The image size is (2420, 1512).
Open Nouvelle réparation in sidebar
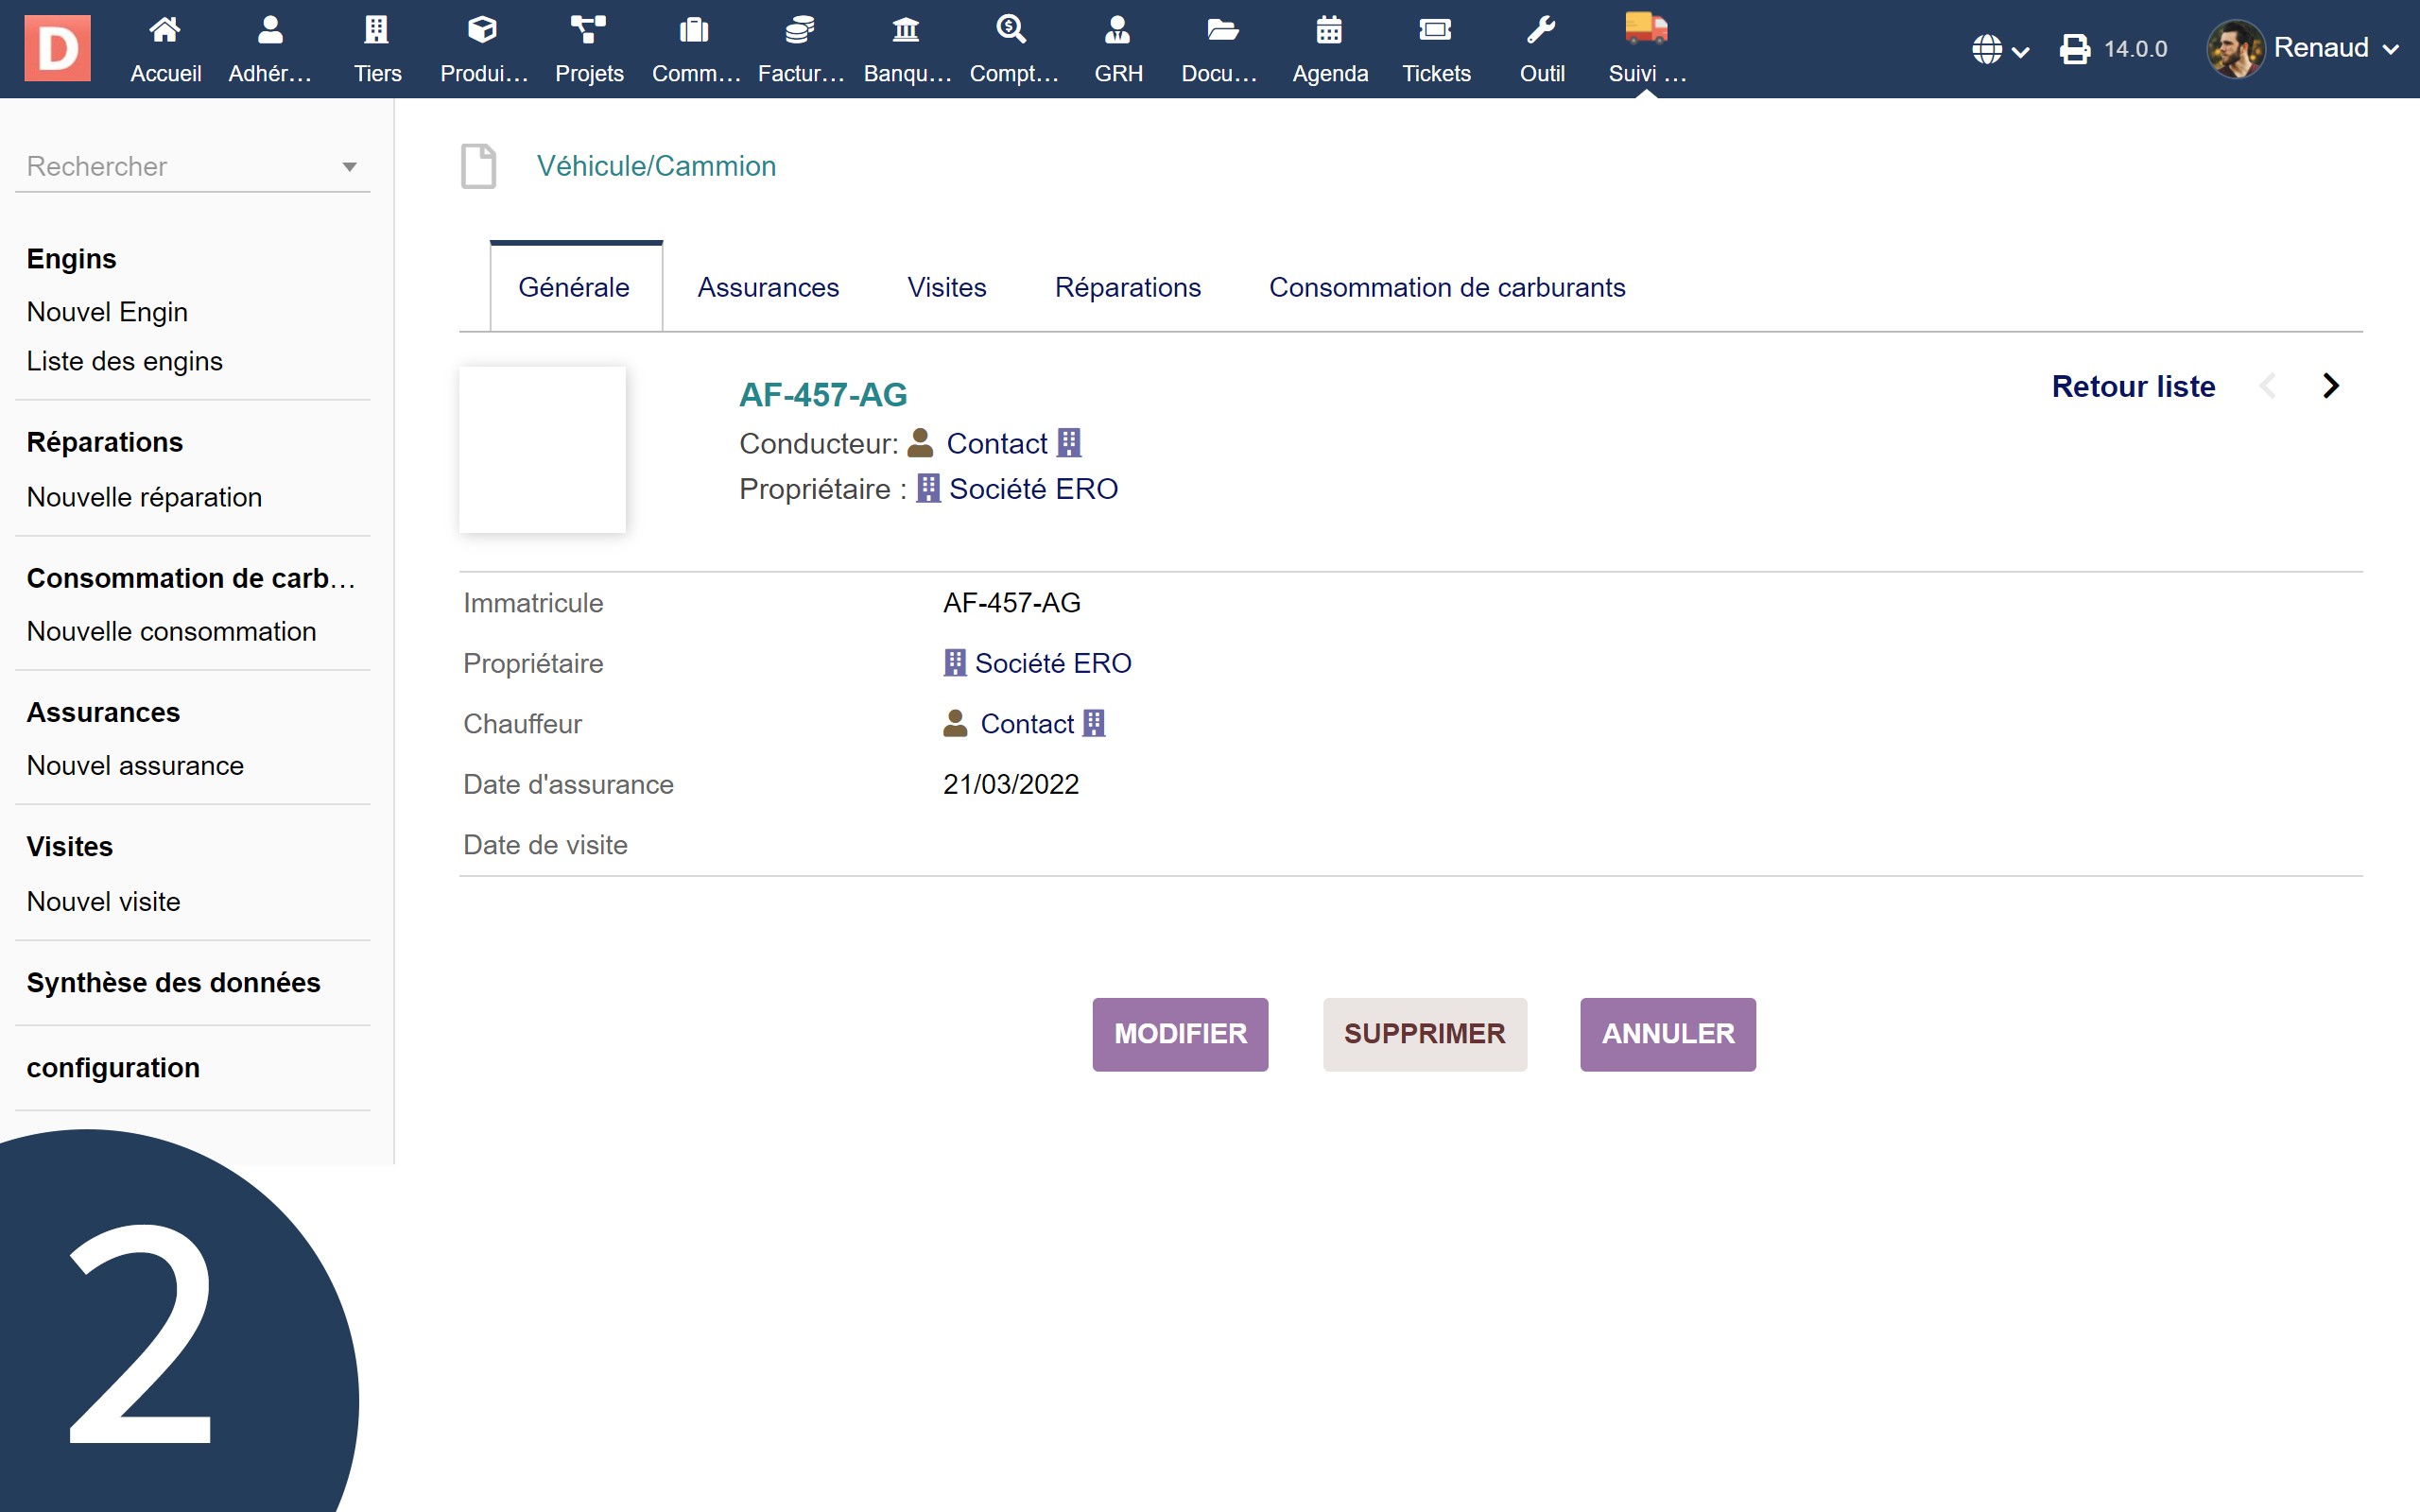click(x=144, y=497)
